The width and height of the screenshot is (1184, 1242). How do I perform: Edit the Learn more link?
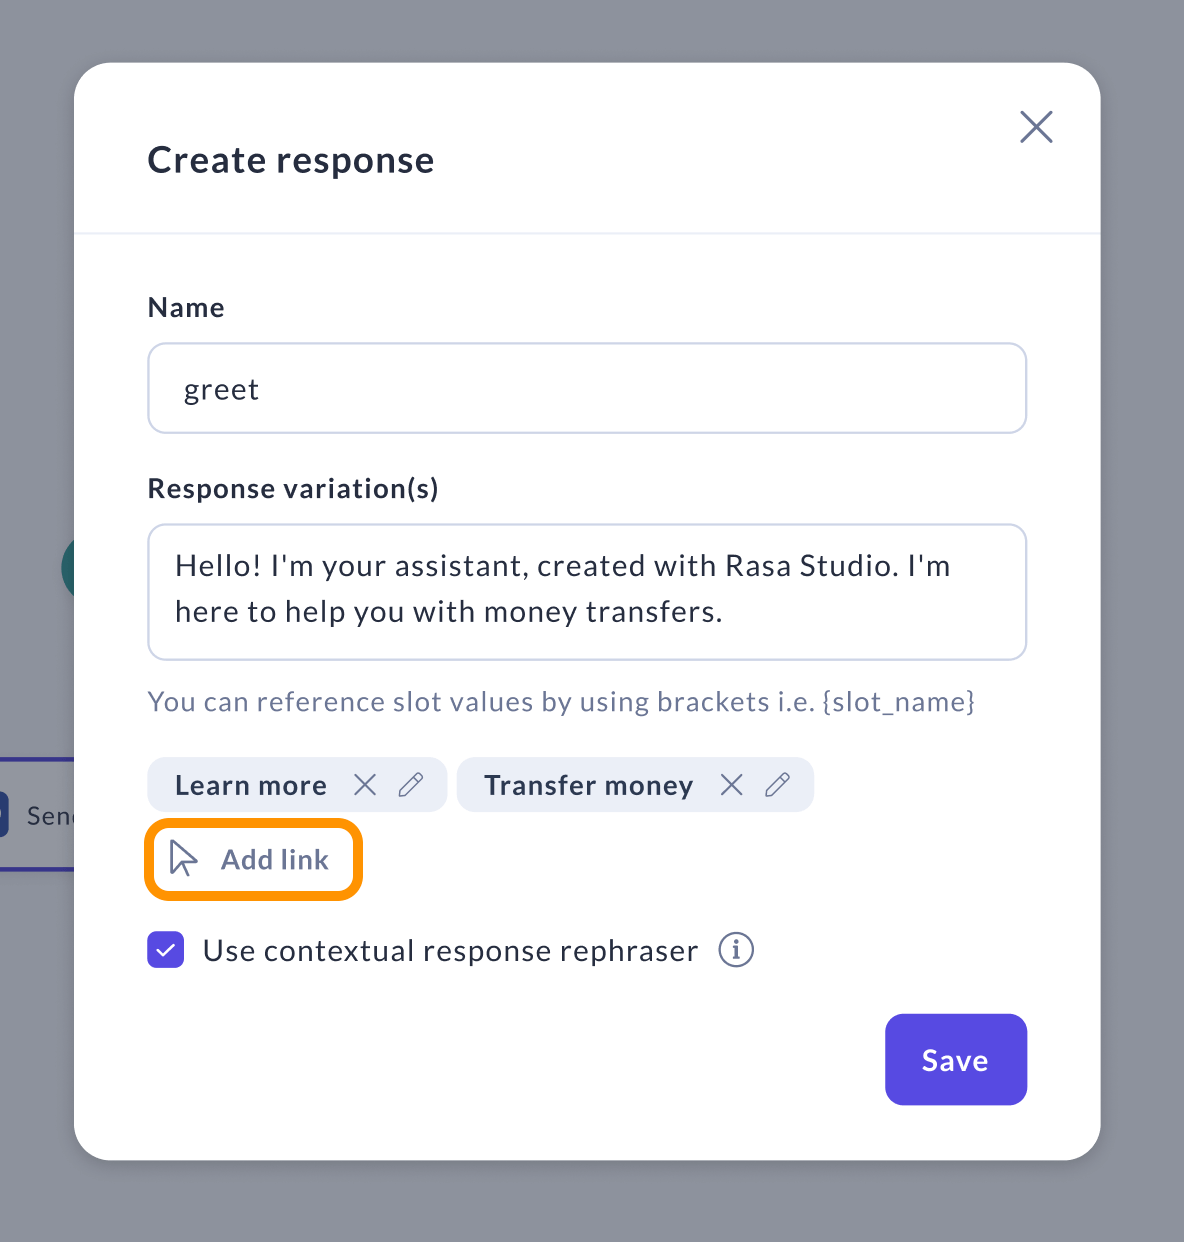[411, 785]
